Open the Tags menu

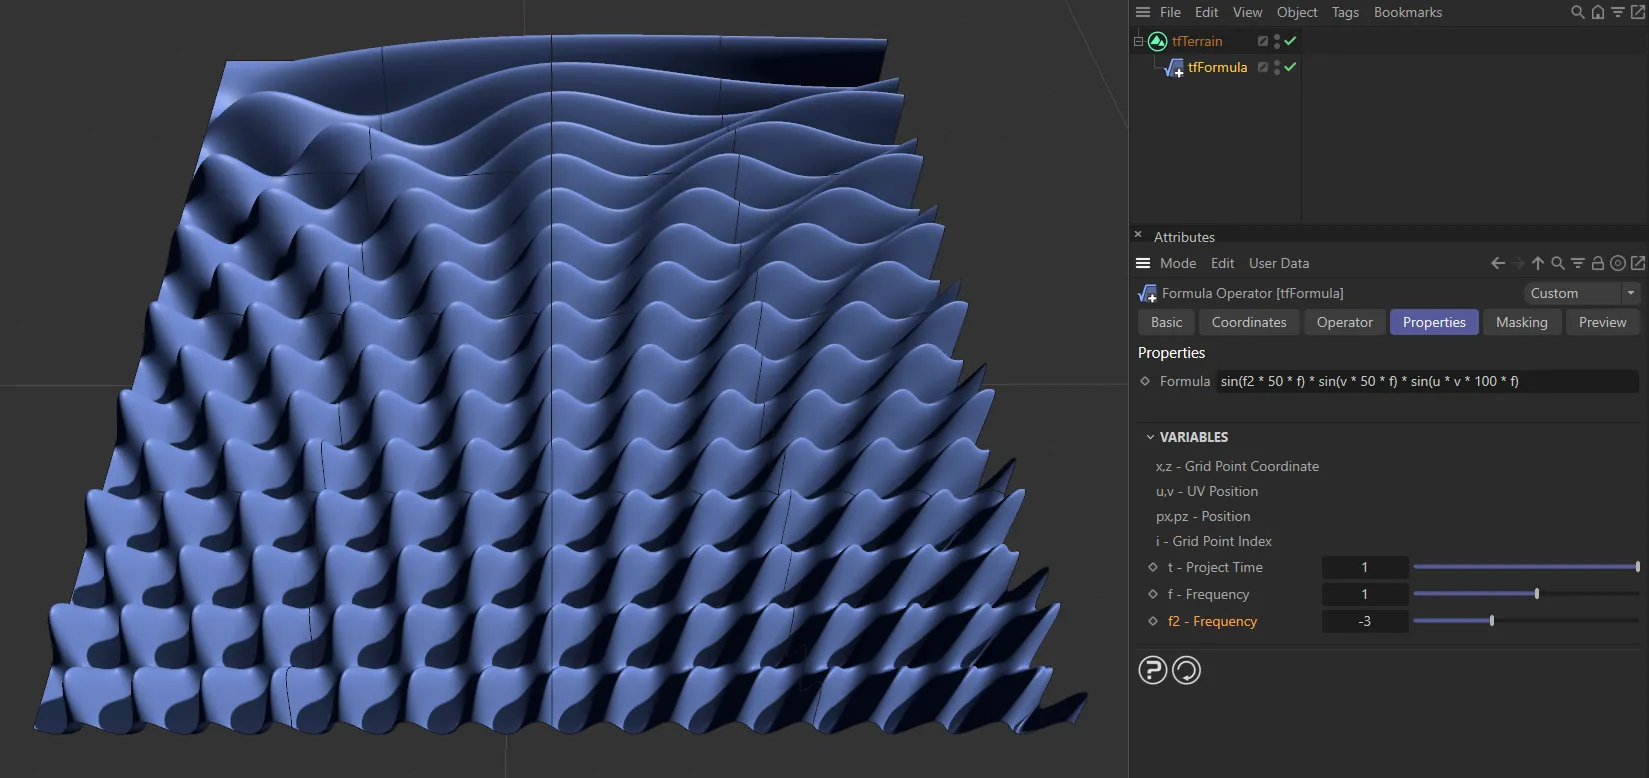point(1345,12)
